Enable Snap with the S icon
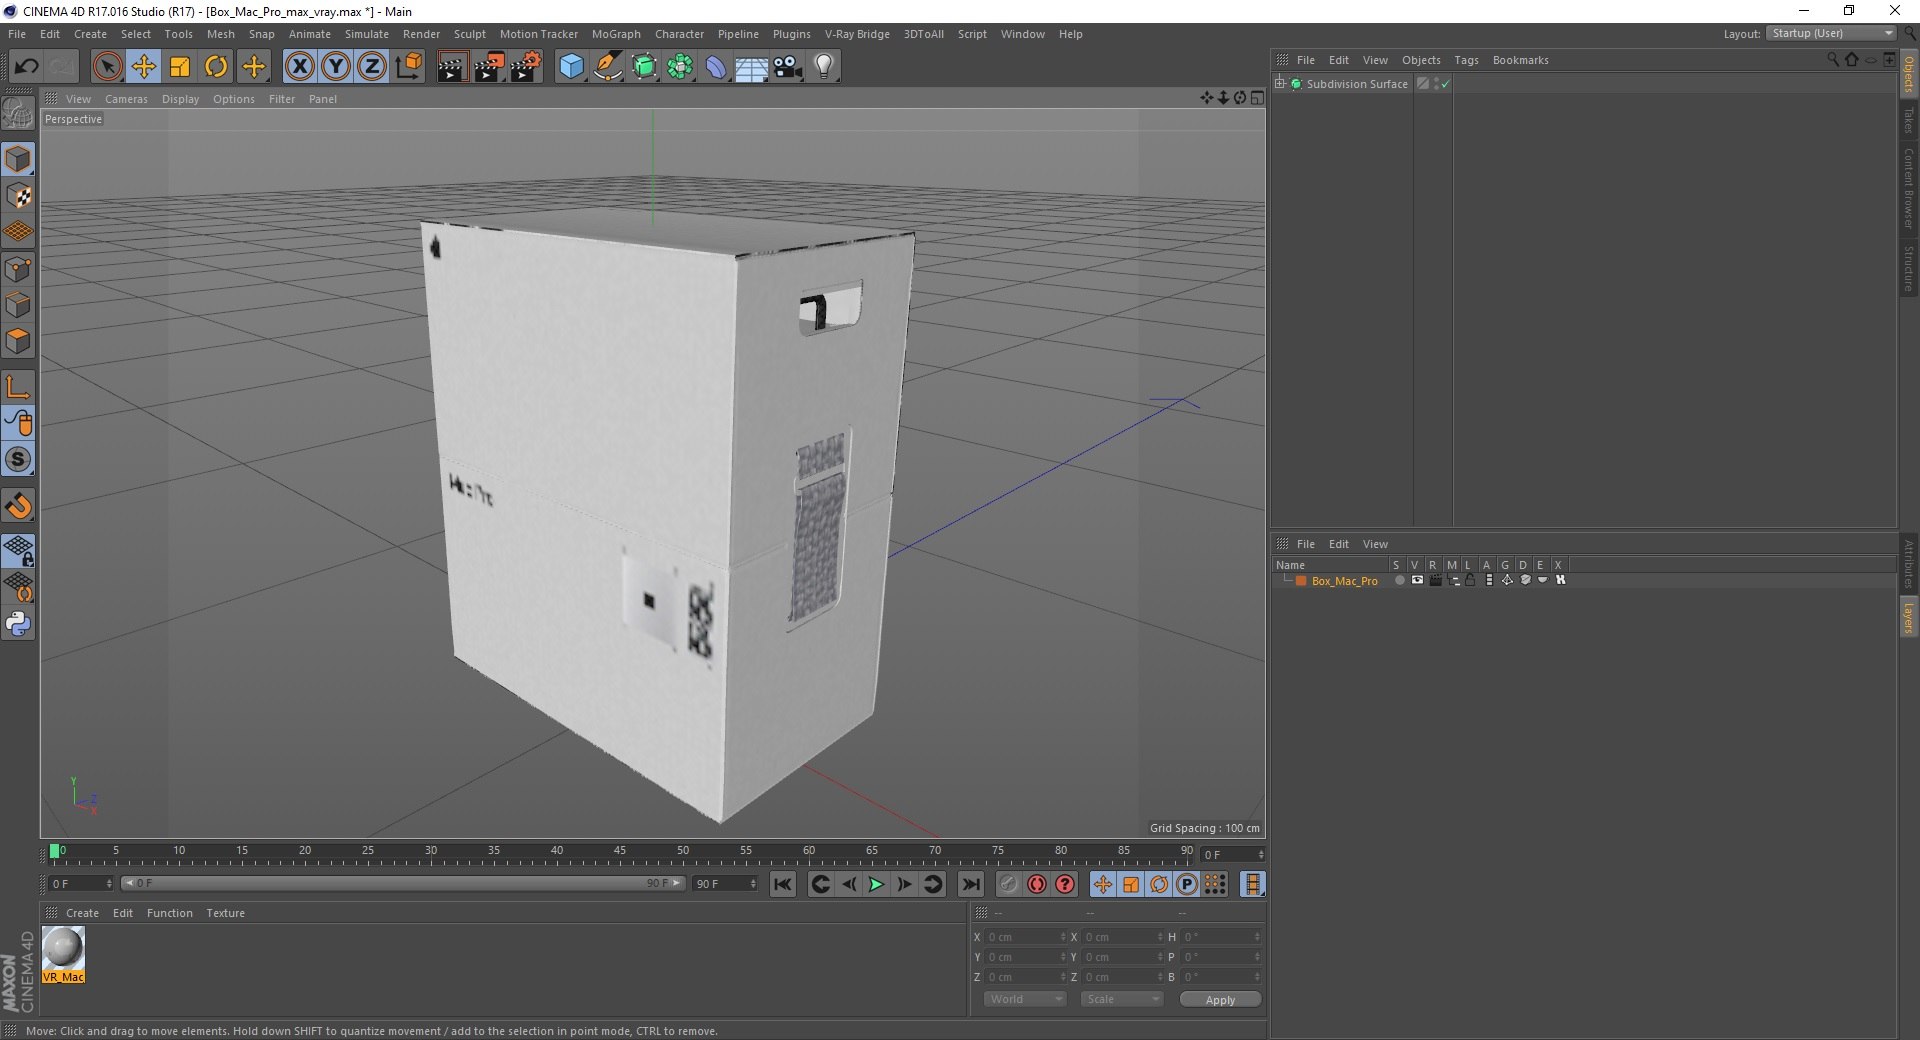 tap(18, 460)
